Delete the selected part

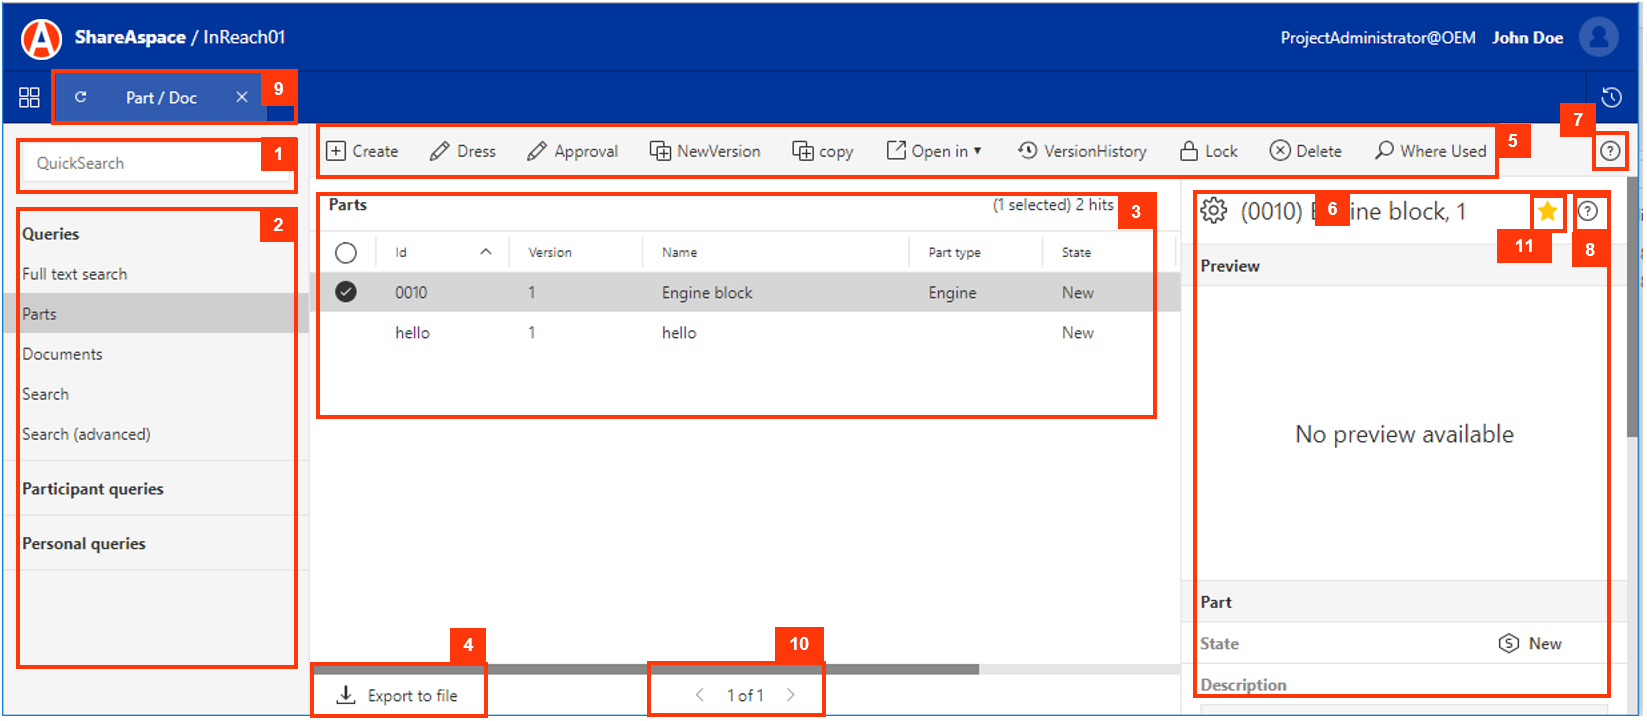1306,151
